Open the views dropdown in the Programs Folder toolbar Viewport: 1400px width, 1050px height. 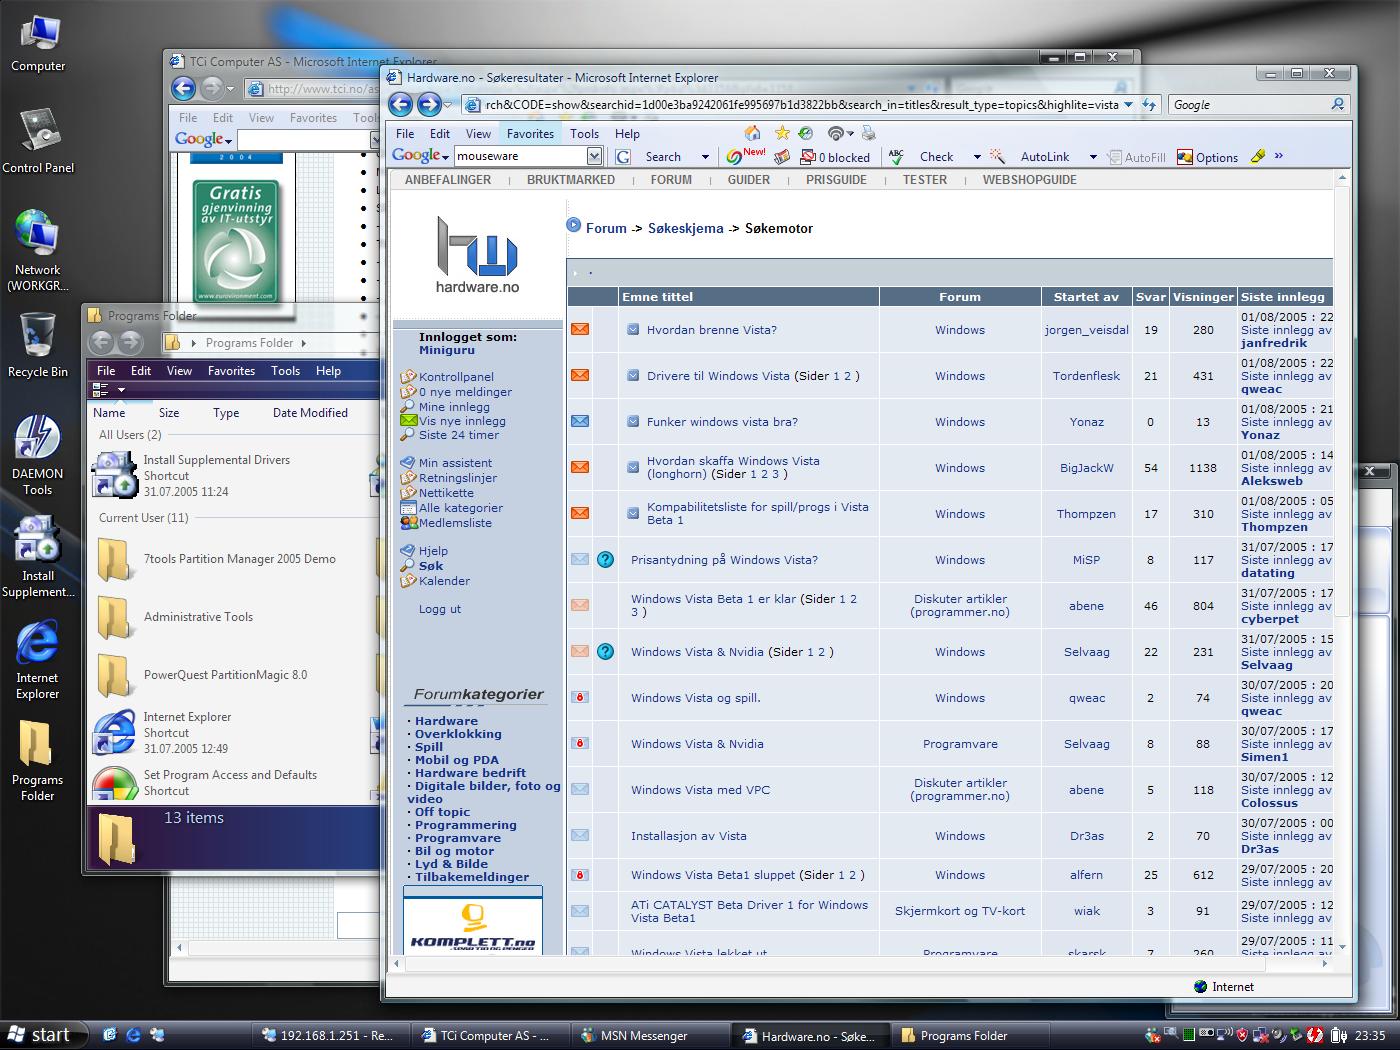pos(121,390)
